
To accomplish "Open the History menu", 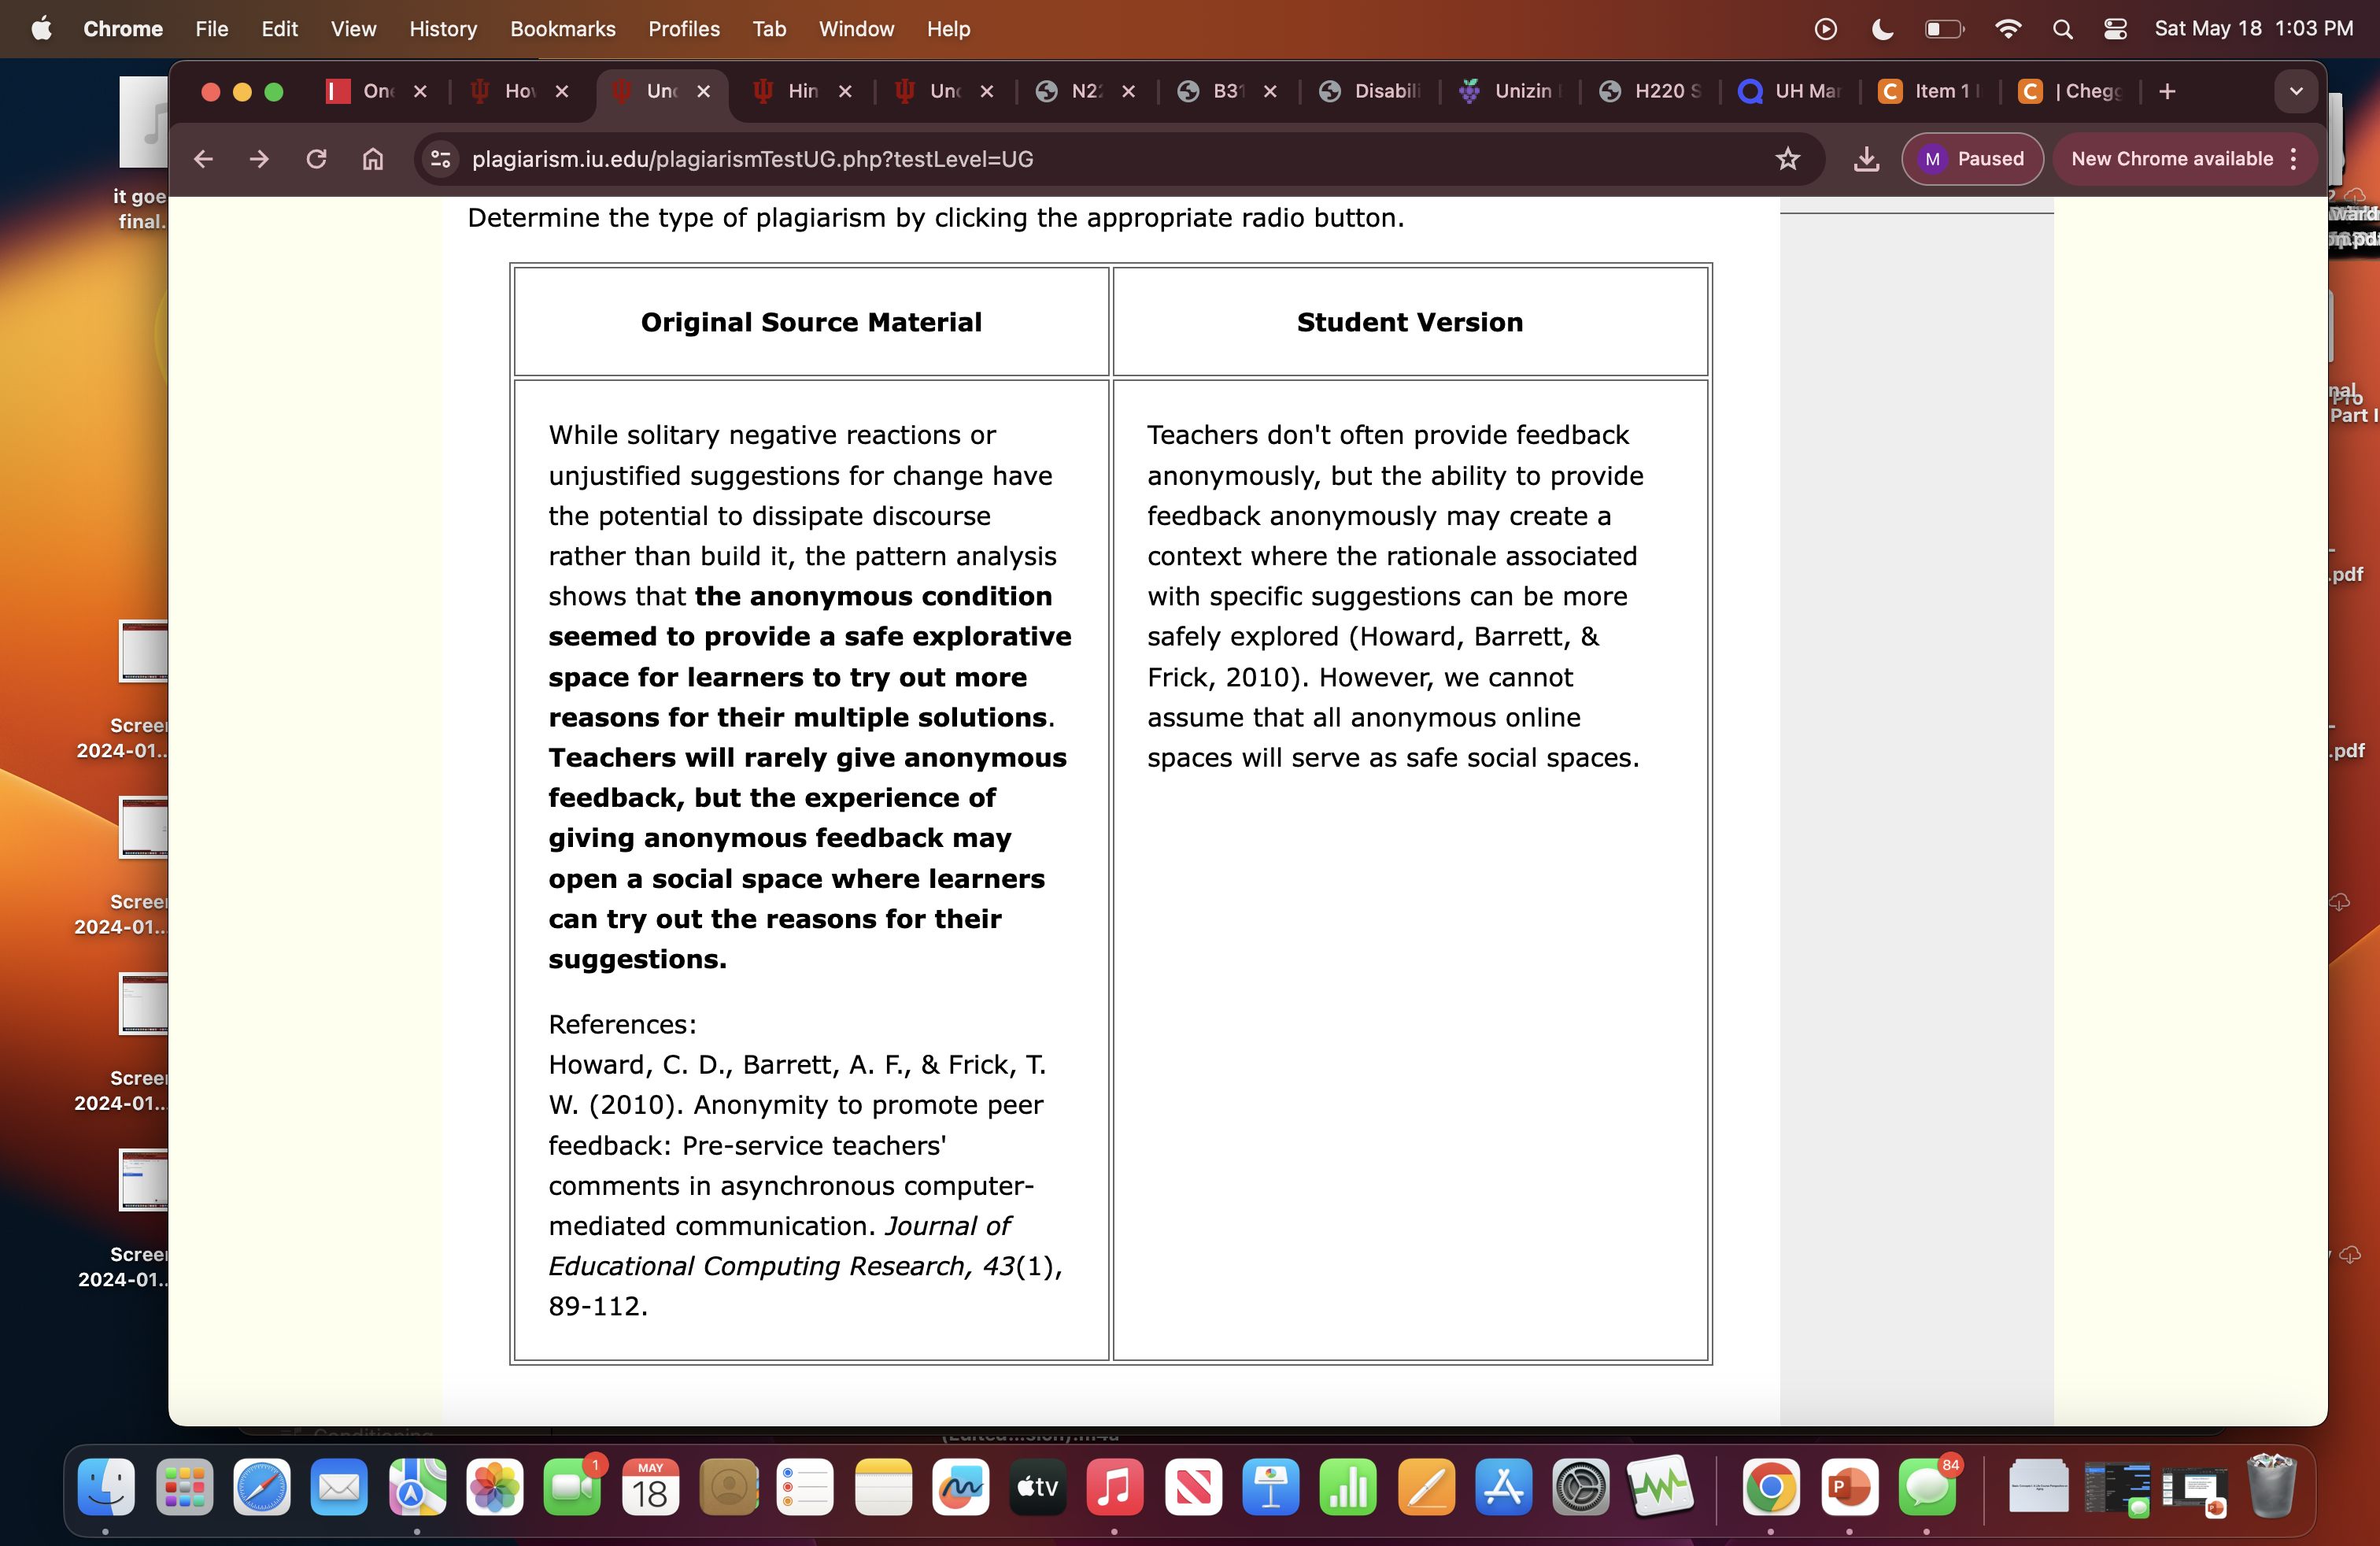I will [443, 29].
